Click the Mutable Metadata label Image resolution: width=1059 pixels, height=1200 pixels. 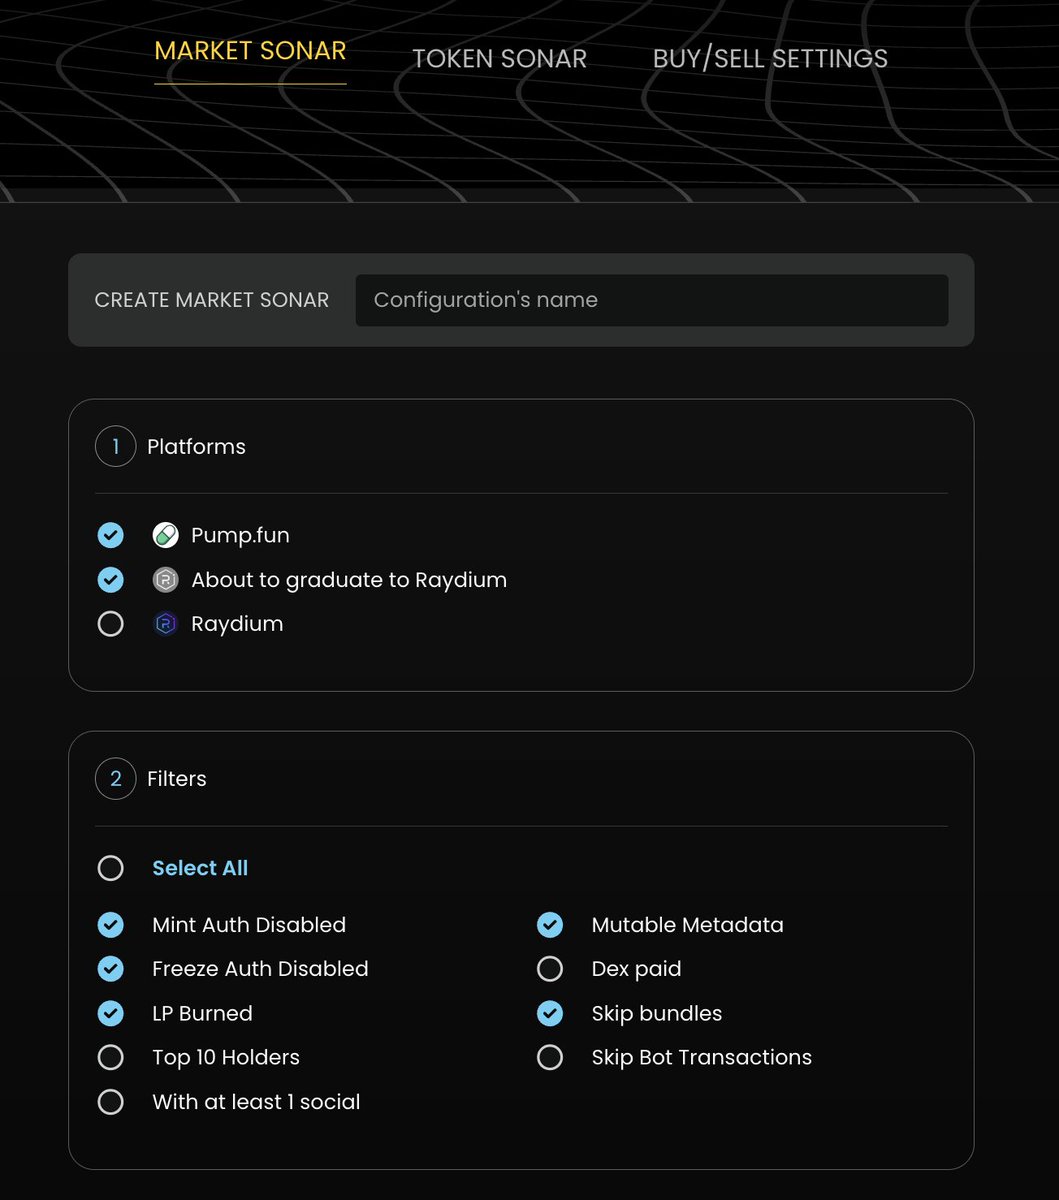pyautogui.click(x=688, y=925)
